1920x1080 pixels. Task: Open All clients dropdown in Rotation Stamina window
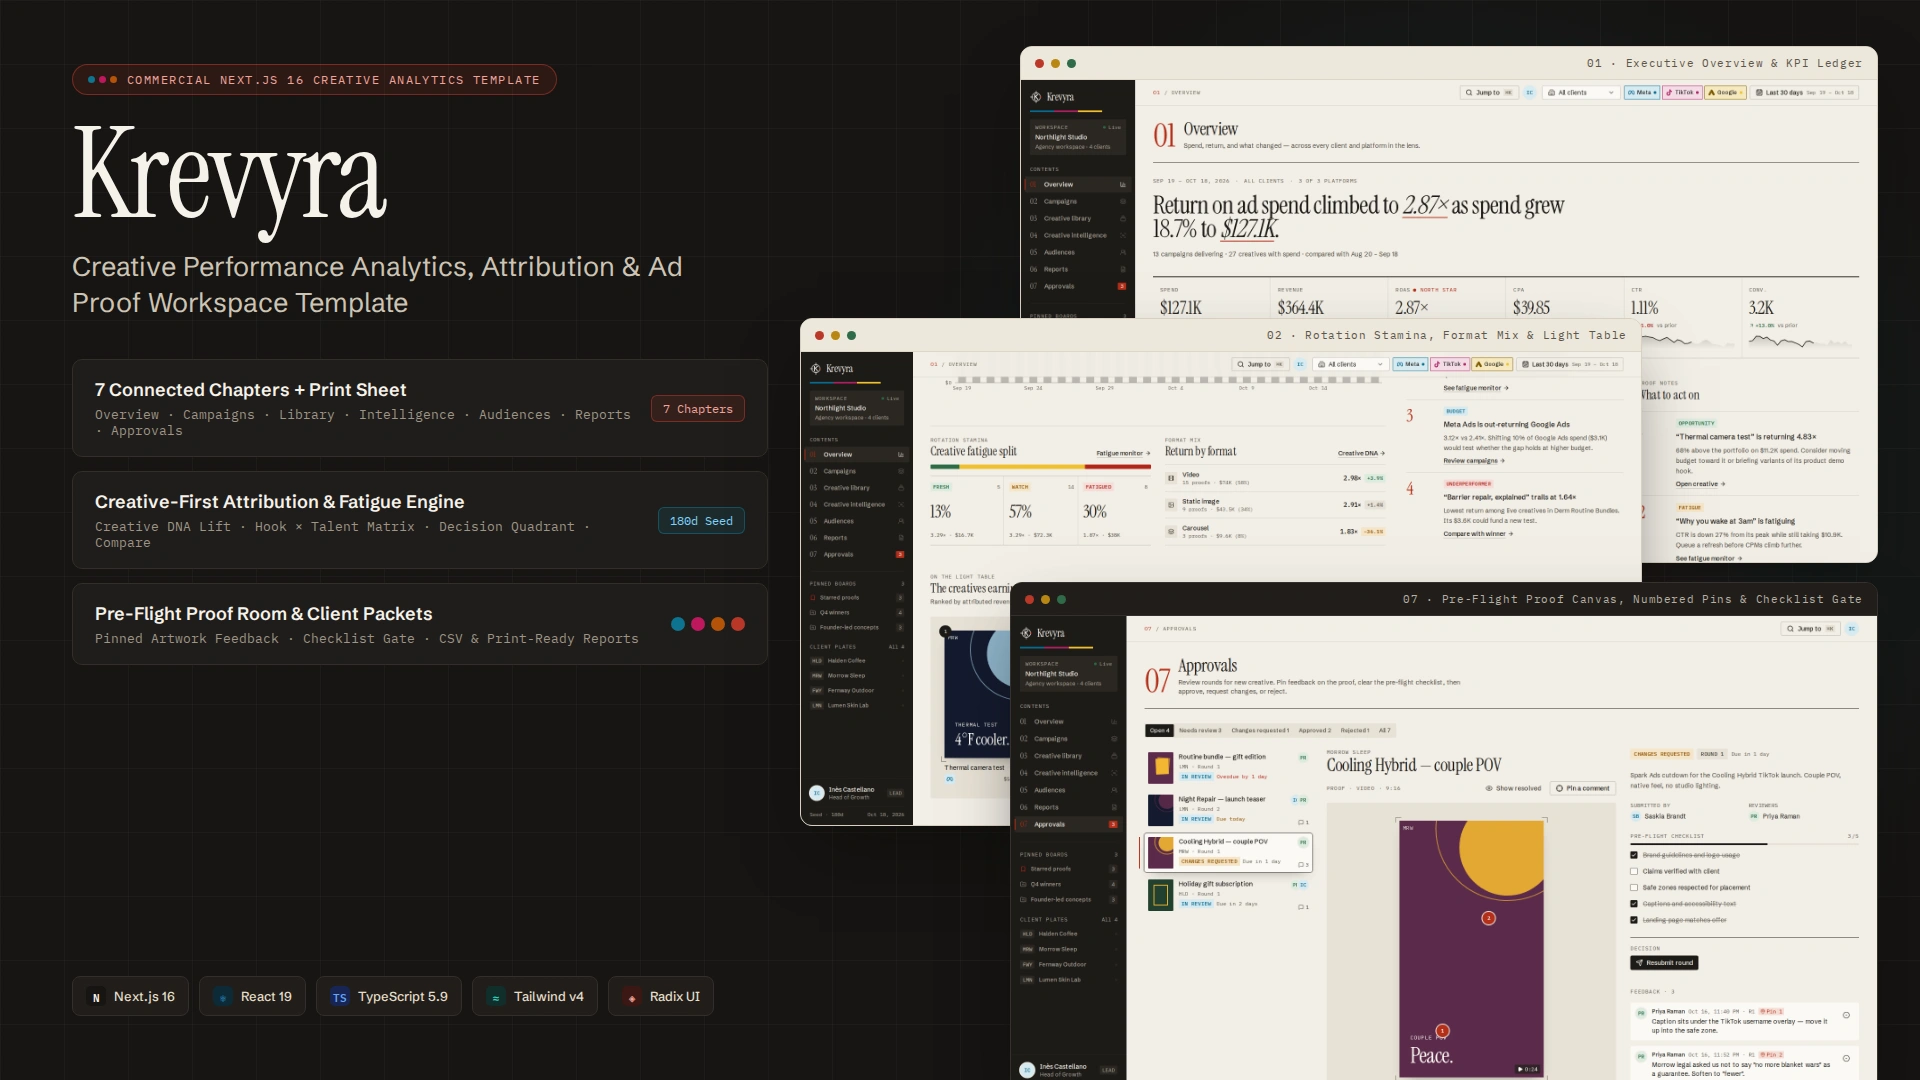[1350, 364]
